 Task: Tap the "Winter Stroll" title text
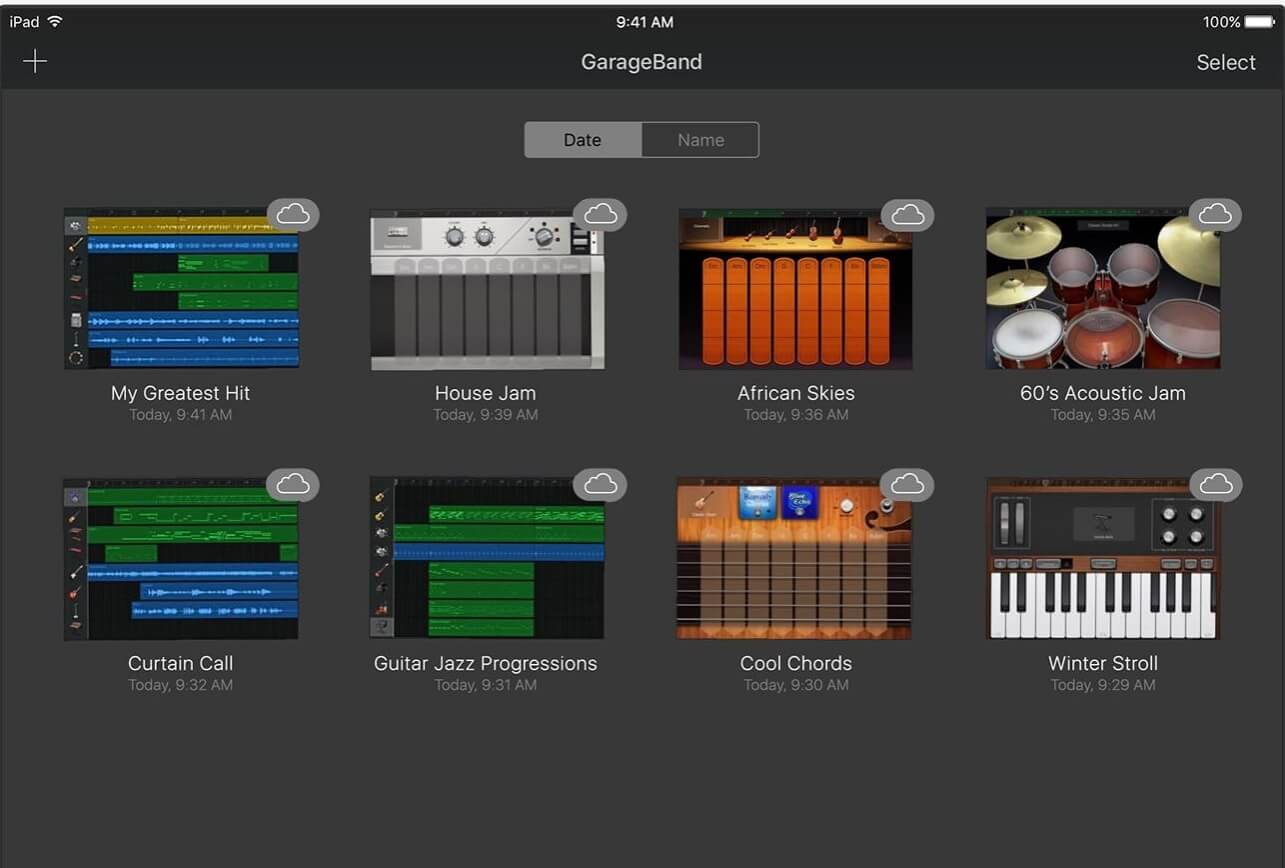(x=1103, y=663)
